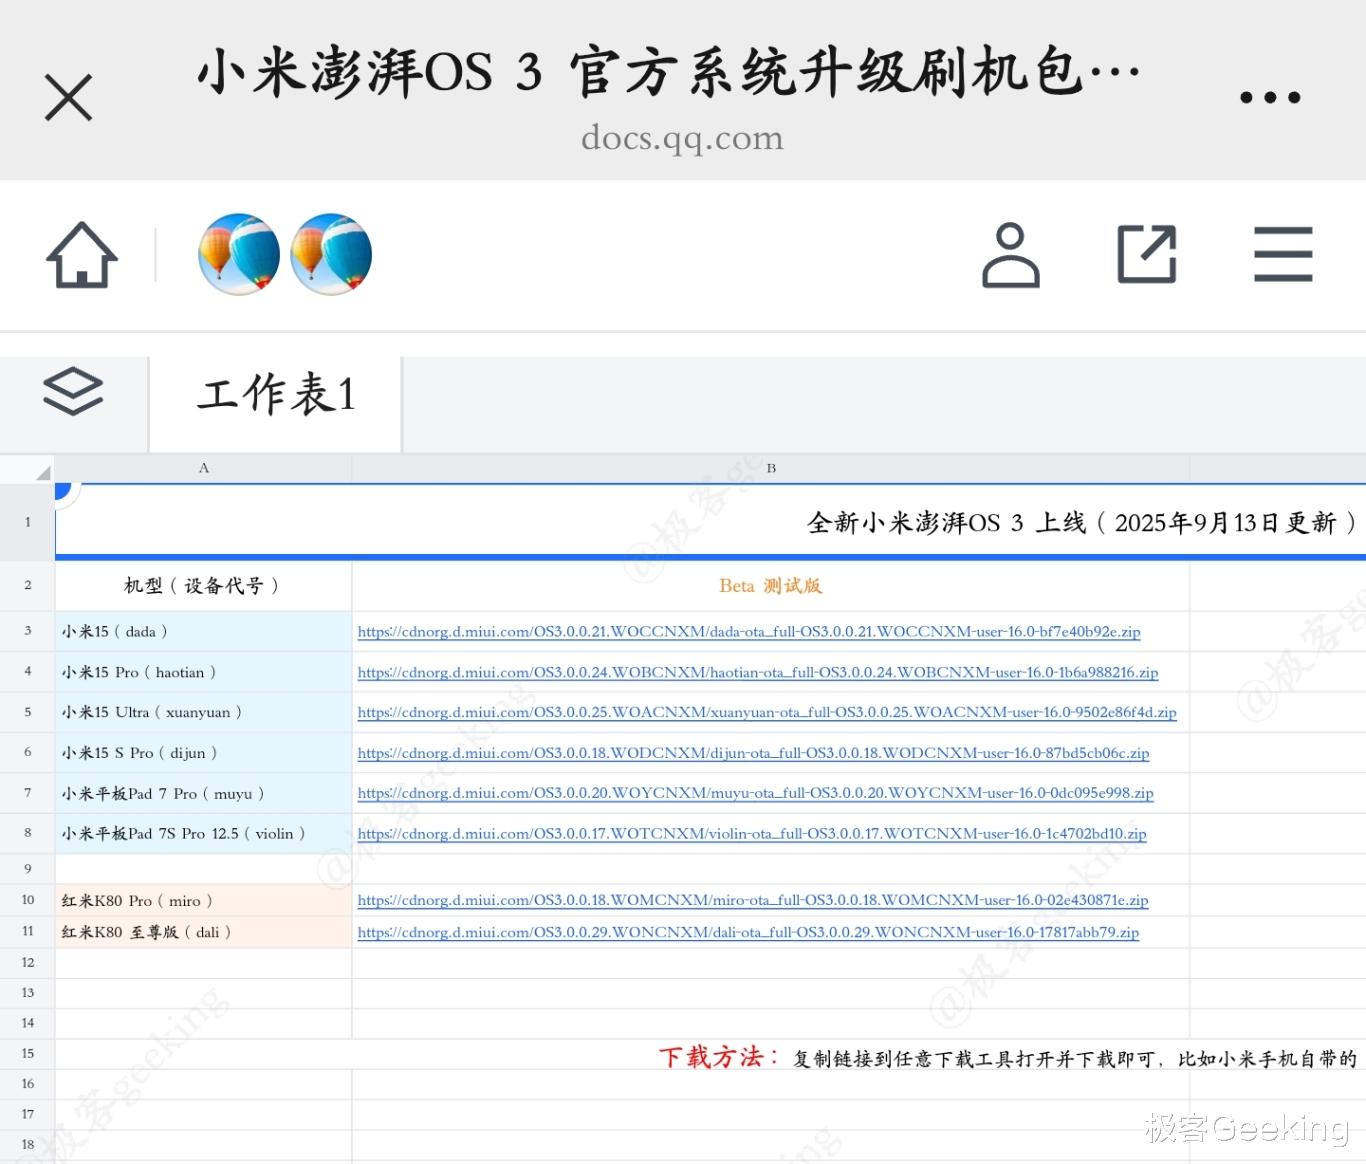Select row 12 header number

[x=27, y=962]
